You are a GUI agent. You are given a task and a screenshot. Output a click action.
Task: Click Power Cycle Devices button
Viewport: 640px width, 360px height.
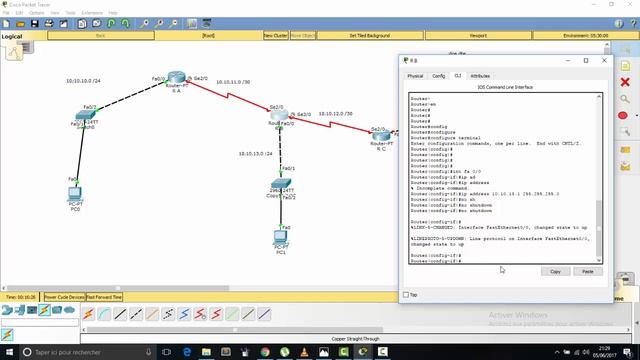tap(64, 297)
